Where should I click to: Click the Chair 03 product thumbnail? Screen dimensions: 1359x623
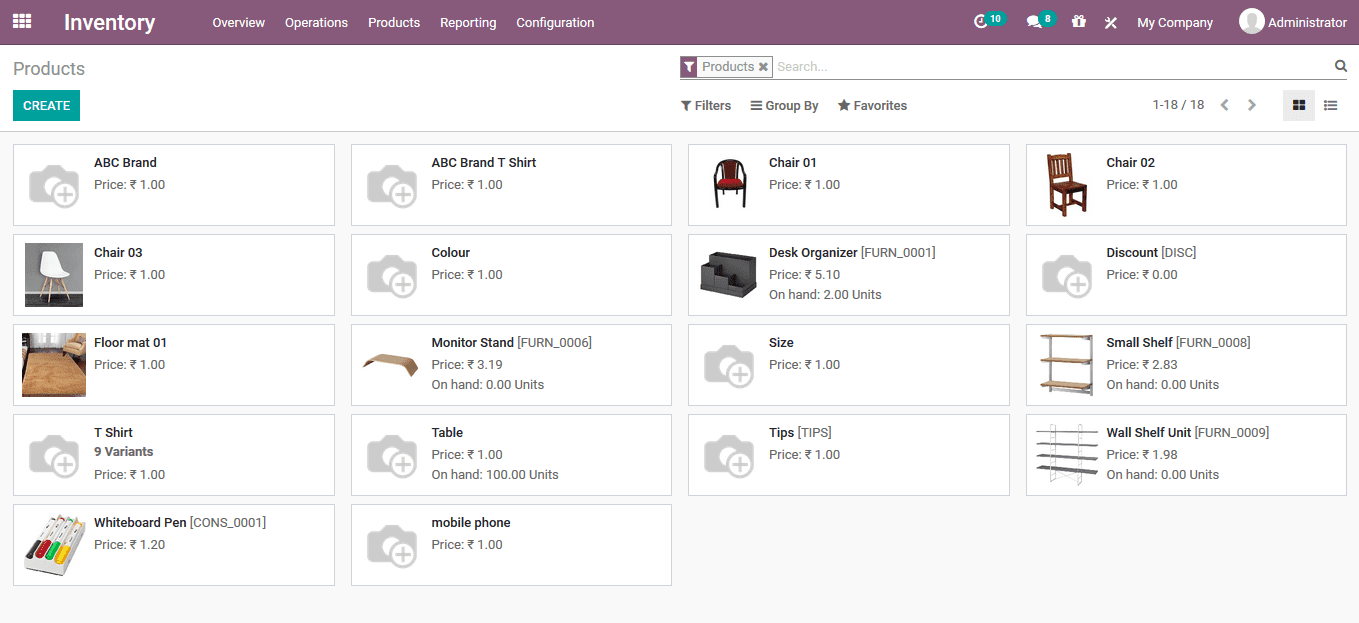click(53, 274)
